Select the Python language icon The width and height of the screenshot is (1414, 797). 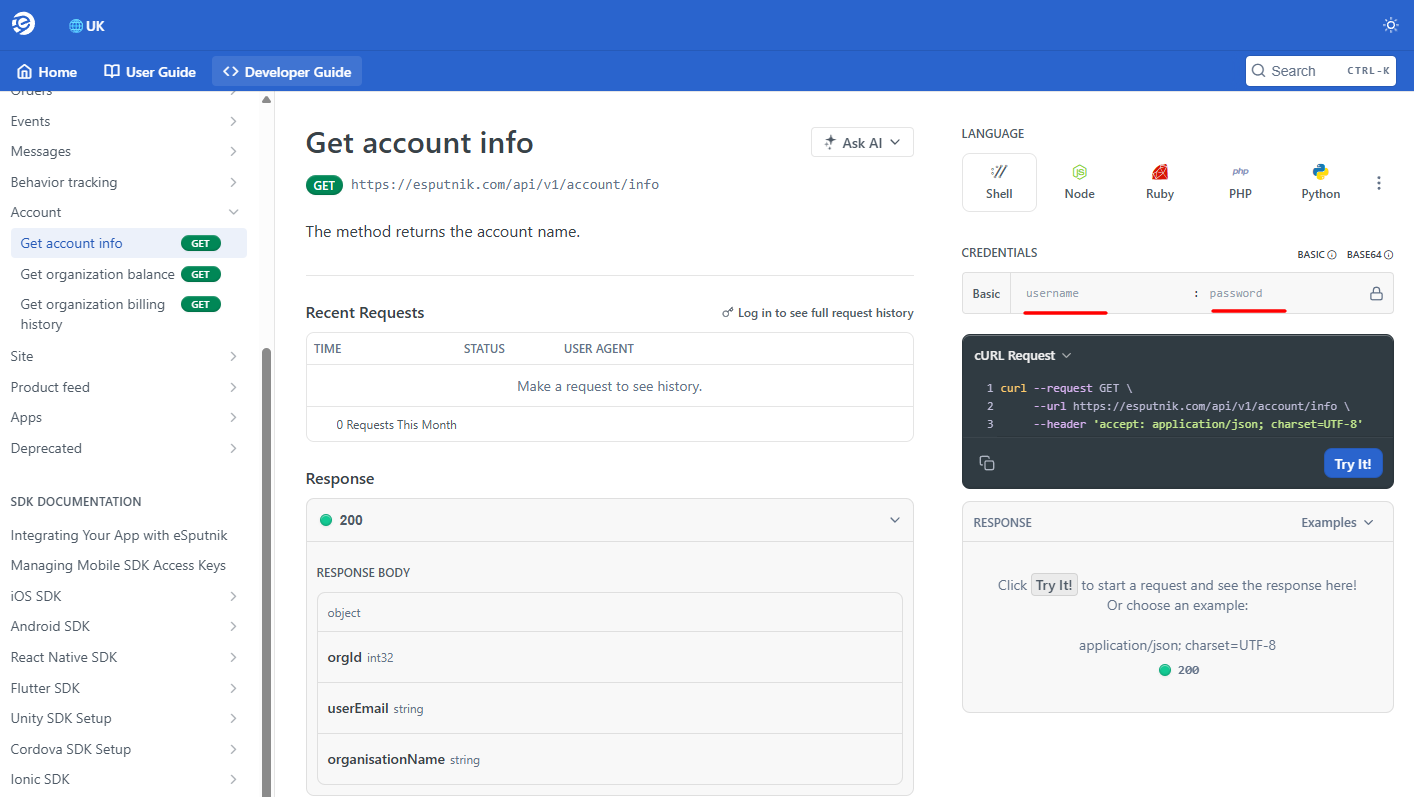(1320, 182)
